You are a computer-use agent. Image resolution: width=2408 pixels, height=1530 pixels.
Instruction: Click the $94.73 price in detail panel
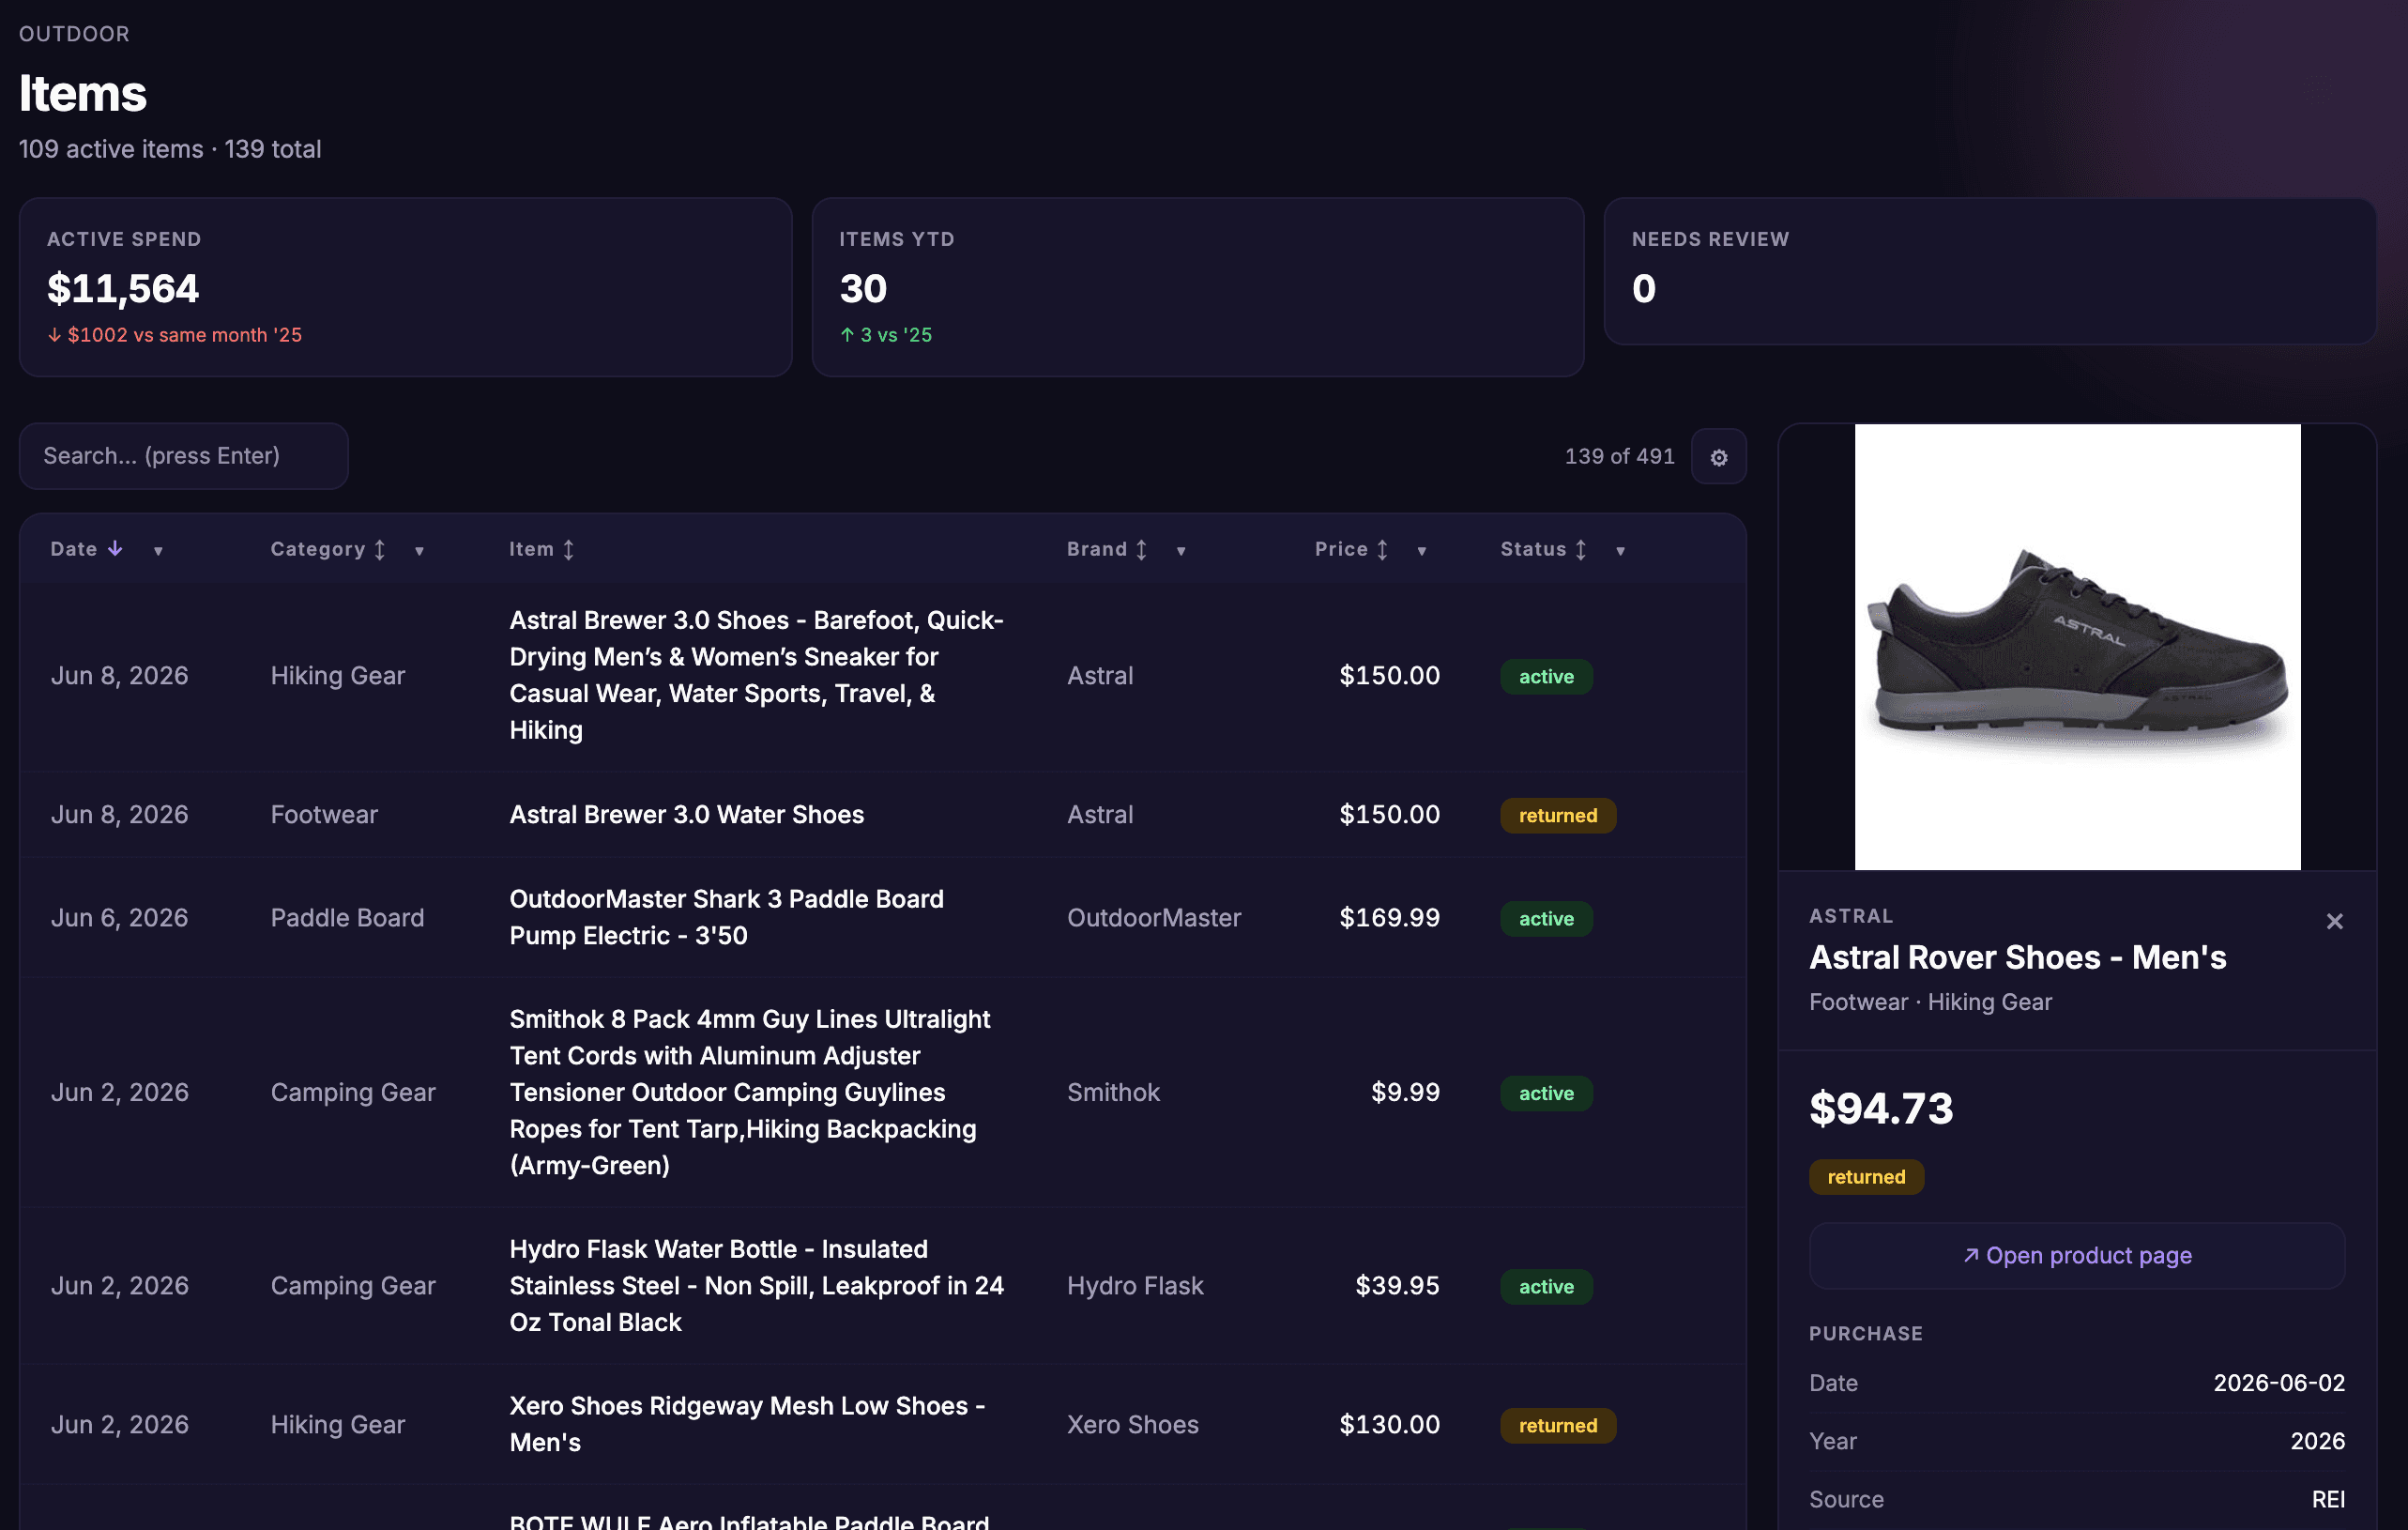(x=1880, y=1108)
